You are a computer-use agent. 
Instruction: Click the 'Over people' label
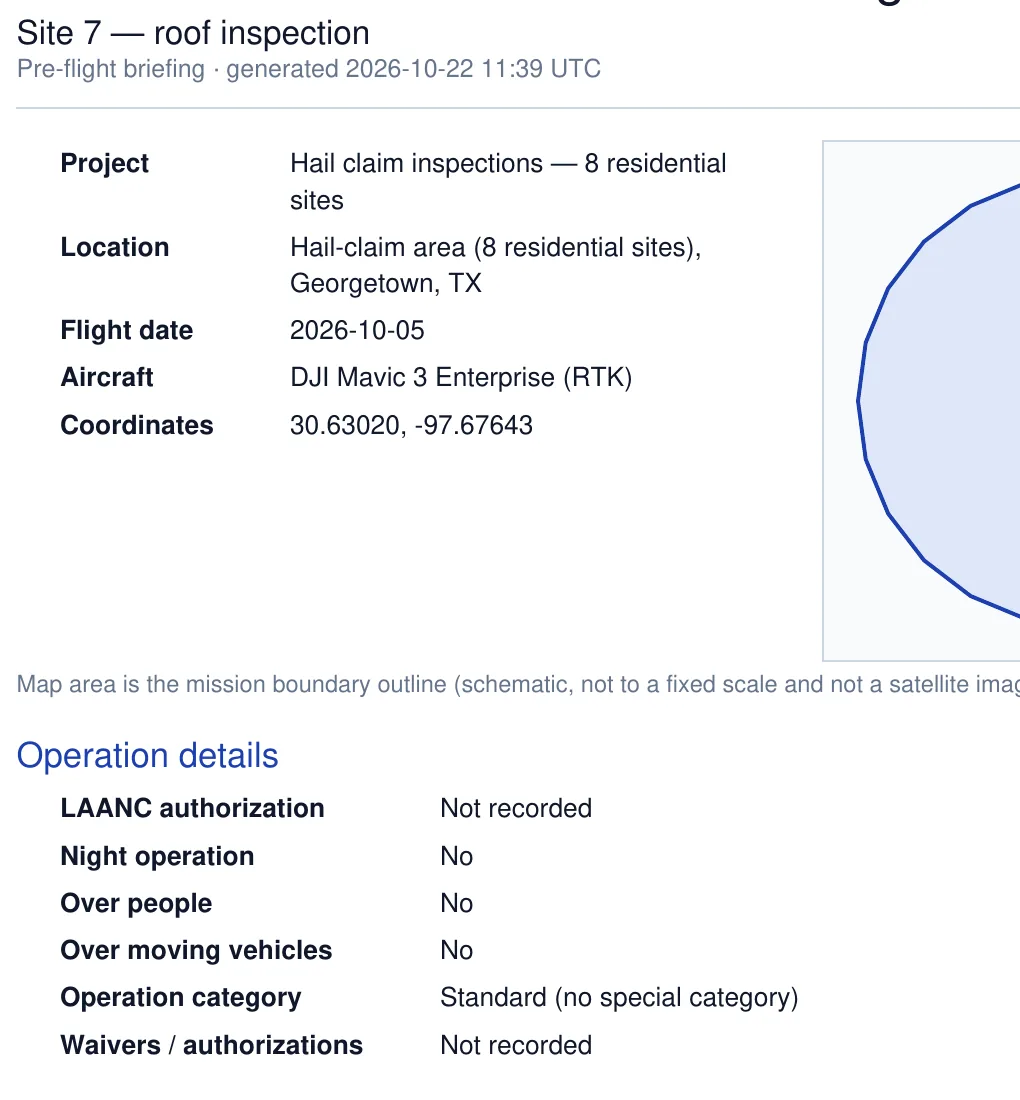click(x=136, y=904)
